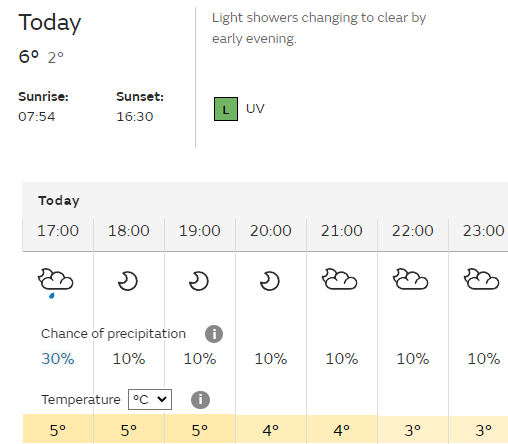The image size is (508, 444).
Task: Open the °C temperature unit dropdown
Action: pyautogui.click(x=150, y=399)
